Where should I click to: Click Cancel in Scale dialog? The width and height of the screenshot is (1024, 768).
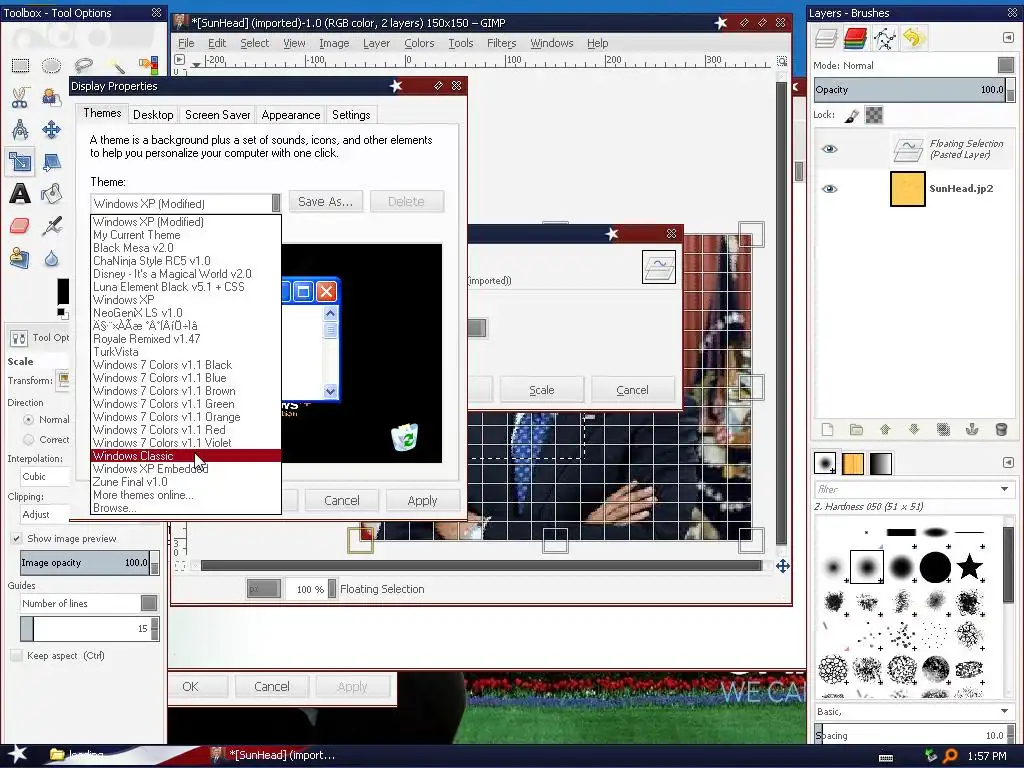click(632, 390)
